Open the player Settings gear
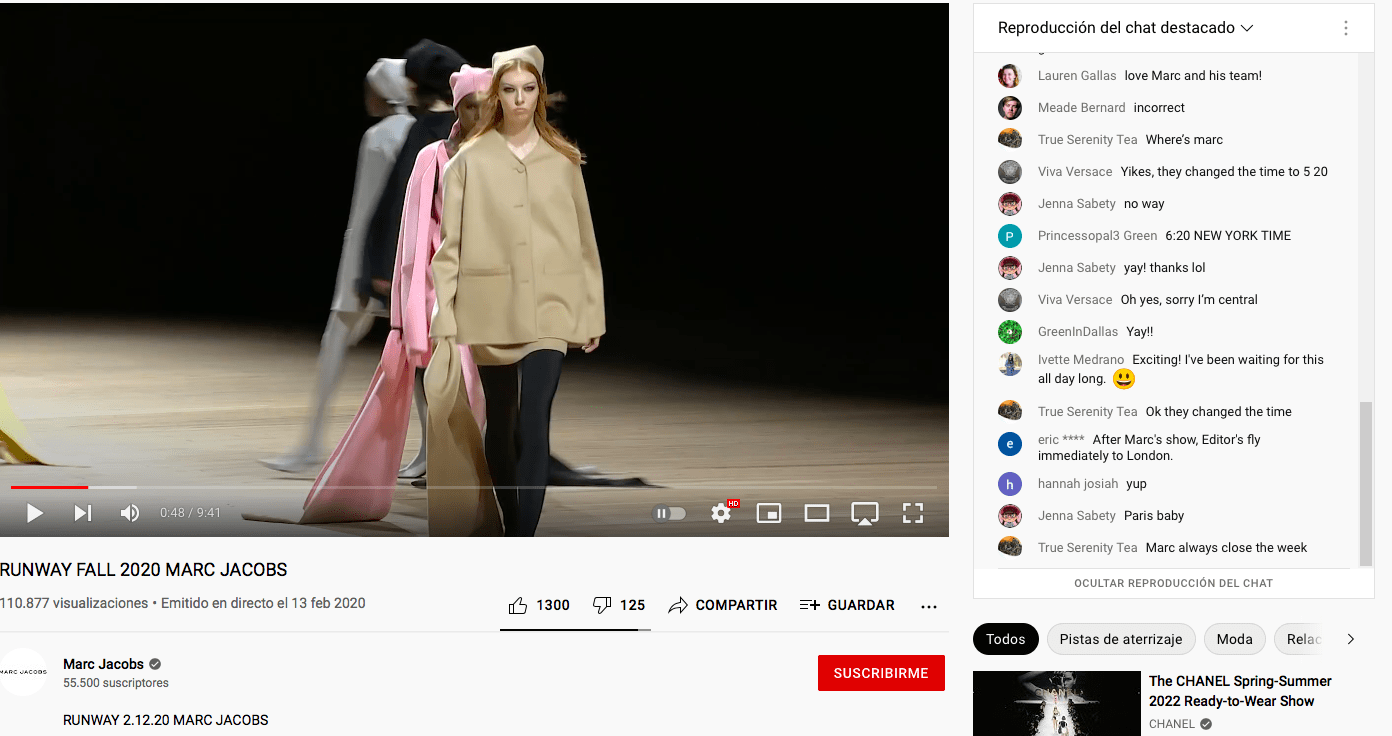Screen dimensions: 1392x736 pos(721,512)
